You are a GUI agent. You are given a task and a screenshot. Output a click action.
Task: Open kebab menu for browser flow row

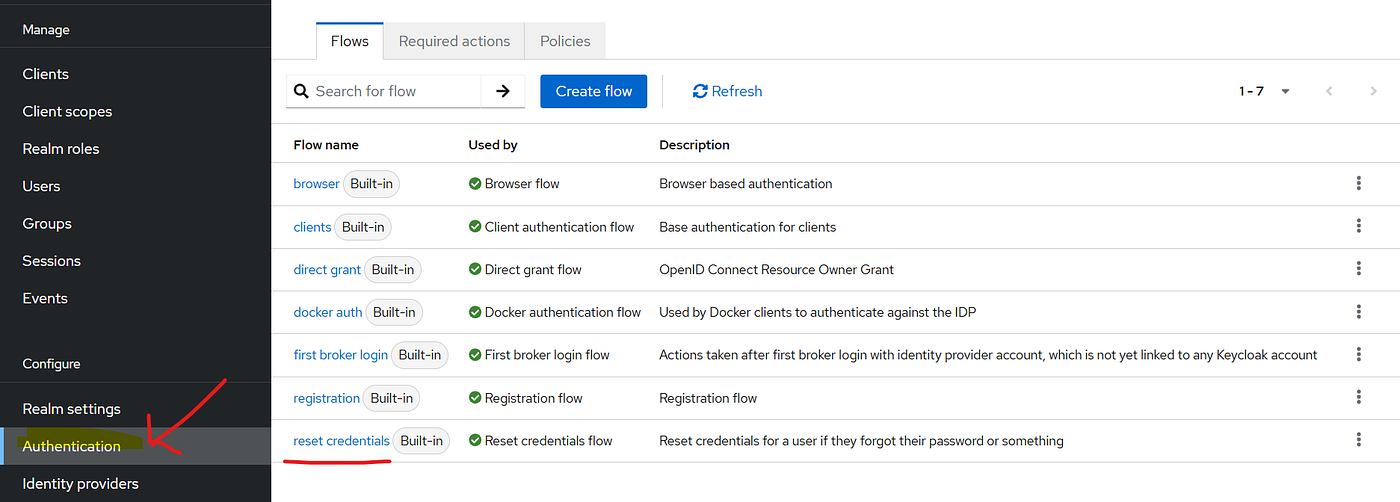tap(1358, 183)
